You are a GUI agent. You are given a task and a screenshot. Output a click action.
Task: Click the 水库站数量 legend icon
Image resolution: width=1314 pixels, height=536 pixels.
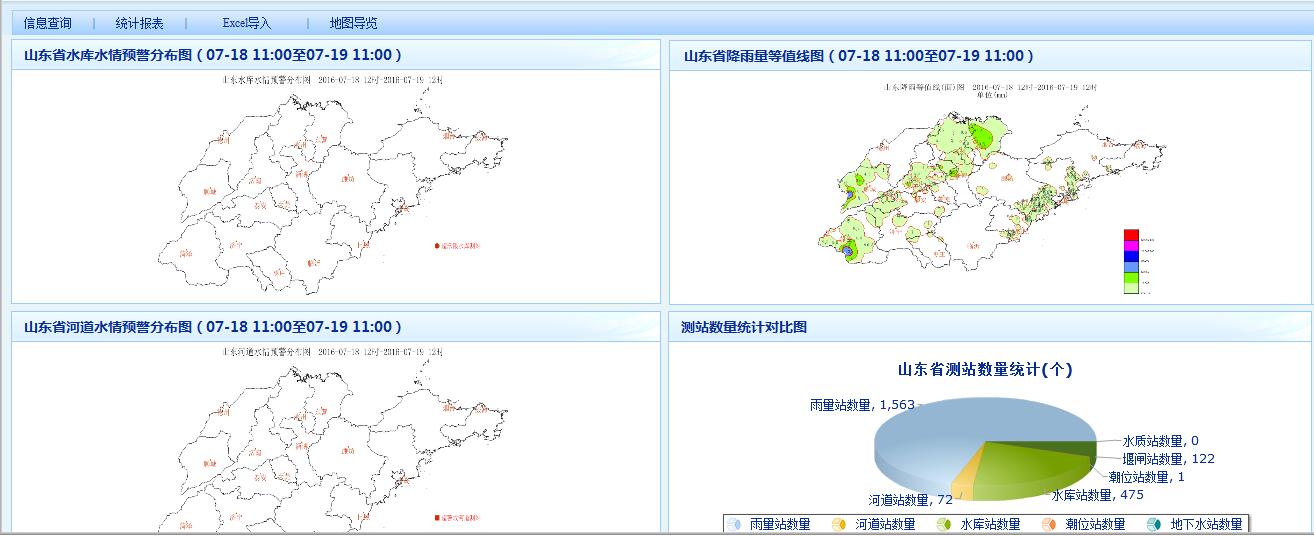point(945,524)
